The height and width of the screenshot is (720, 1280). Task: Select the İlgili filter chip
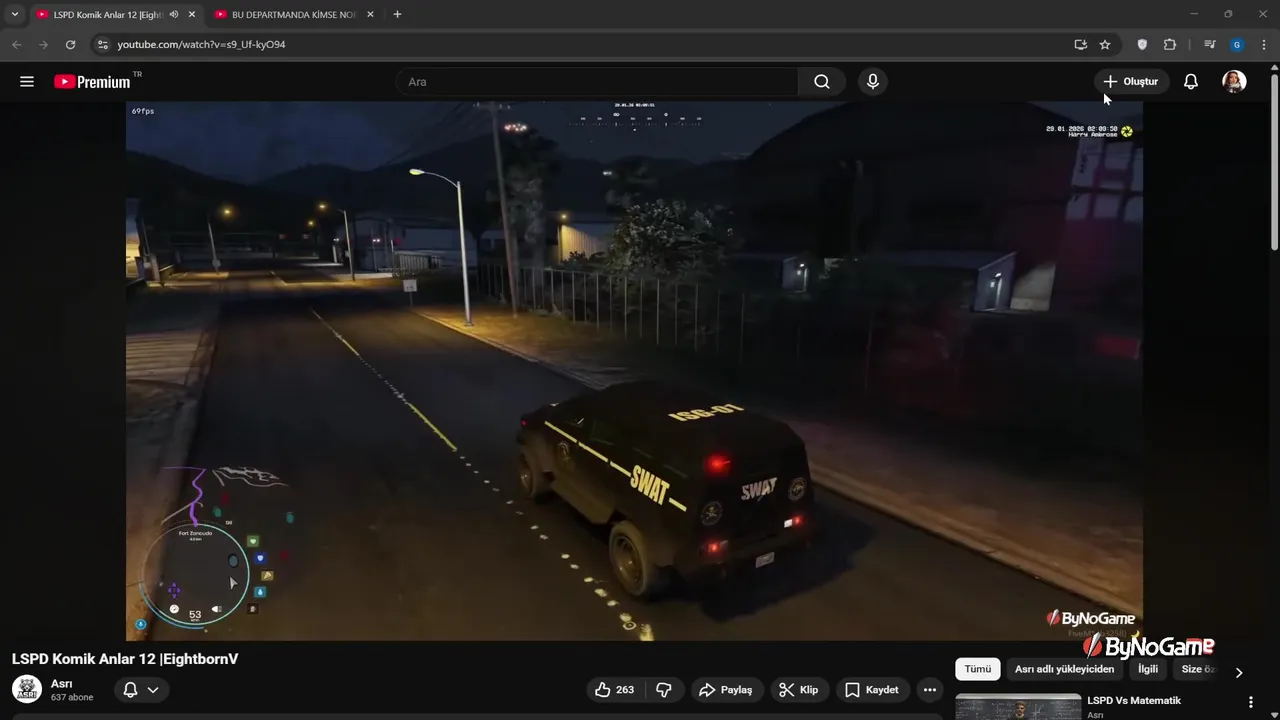[x=1148, y=669]
